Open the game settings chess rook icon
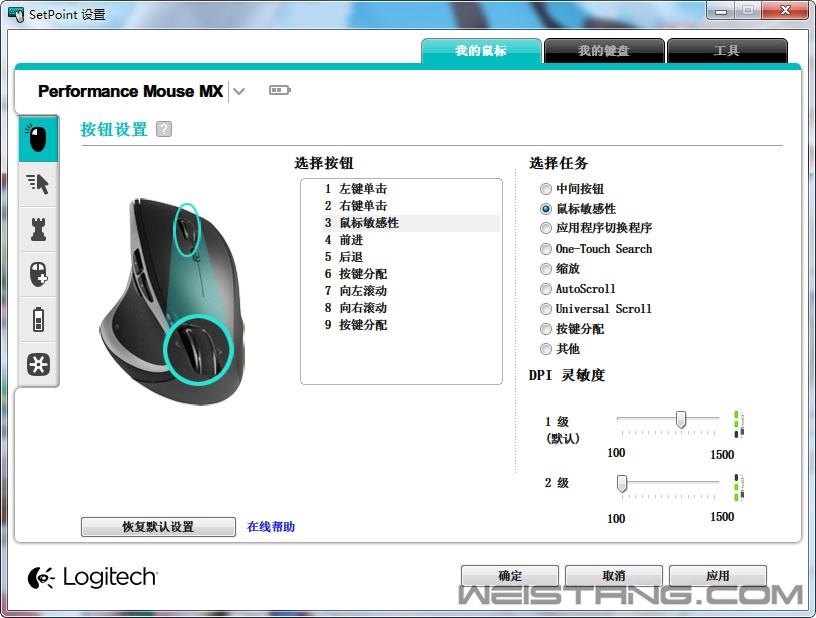The width and height of the screenshot is (816, 618). (x=38, y=229)
